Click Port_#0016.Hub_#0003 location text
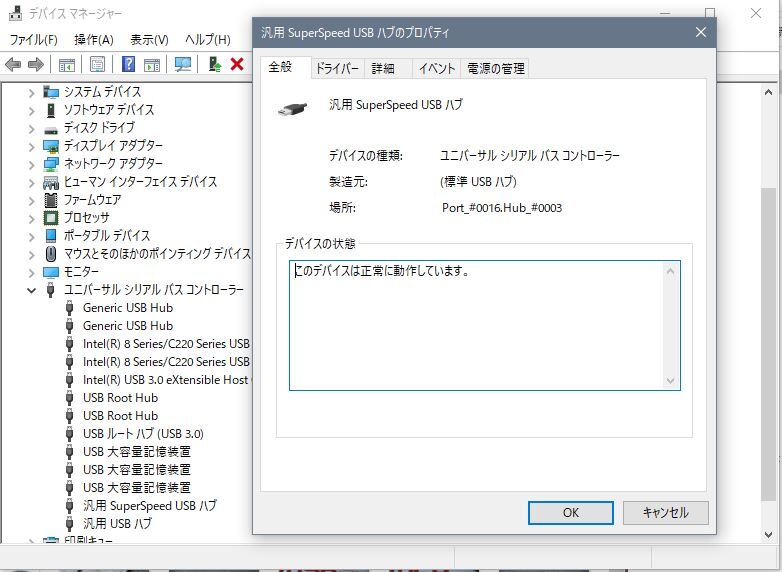 pos(502,208)
